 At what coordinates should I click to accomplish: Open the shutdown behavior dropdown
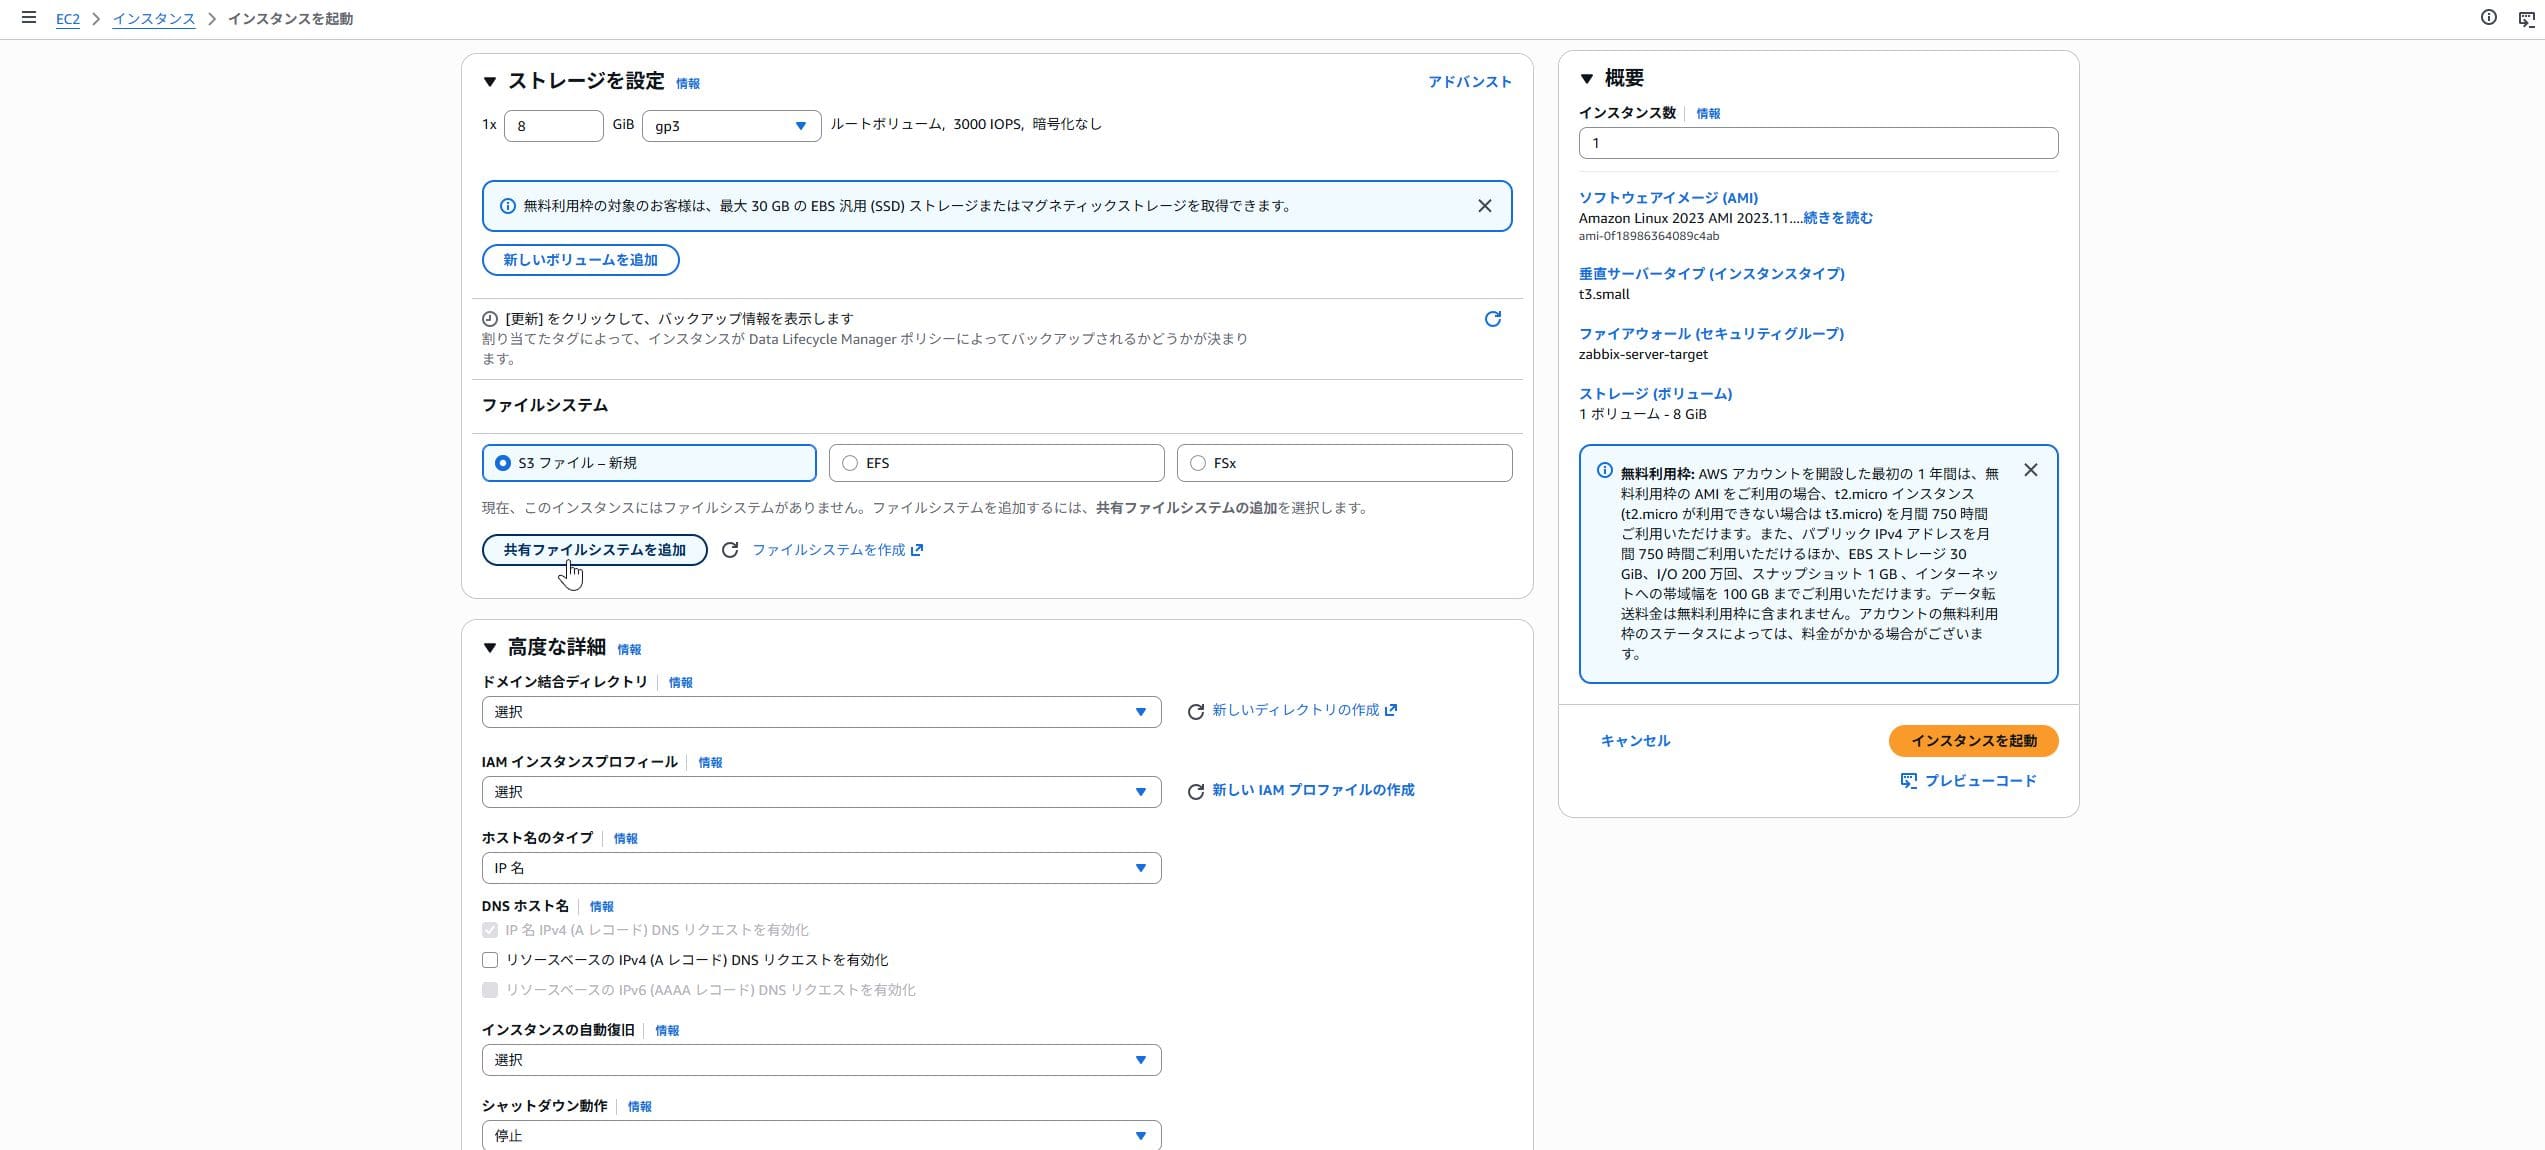819,1135
